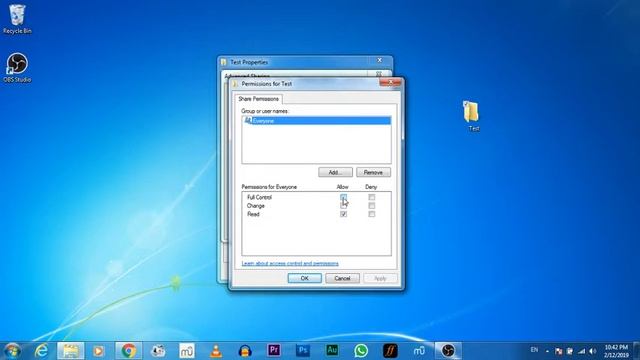
Task: Check Deny for Change permission
Action: click(x=371, y=206)
